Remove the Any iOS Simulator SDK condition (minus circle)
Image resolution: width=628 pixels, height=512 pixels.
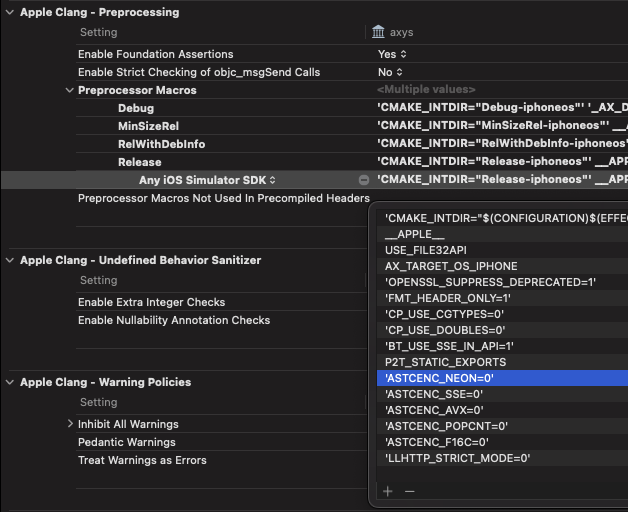pyautogui.click(x=364, y=180)
